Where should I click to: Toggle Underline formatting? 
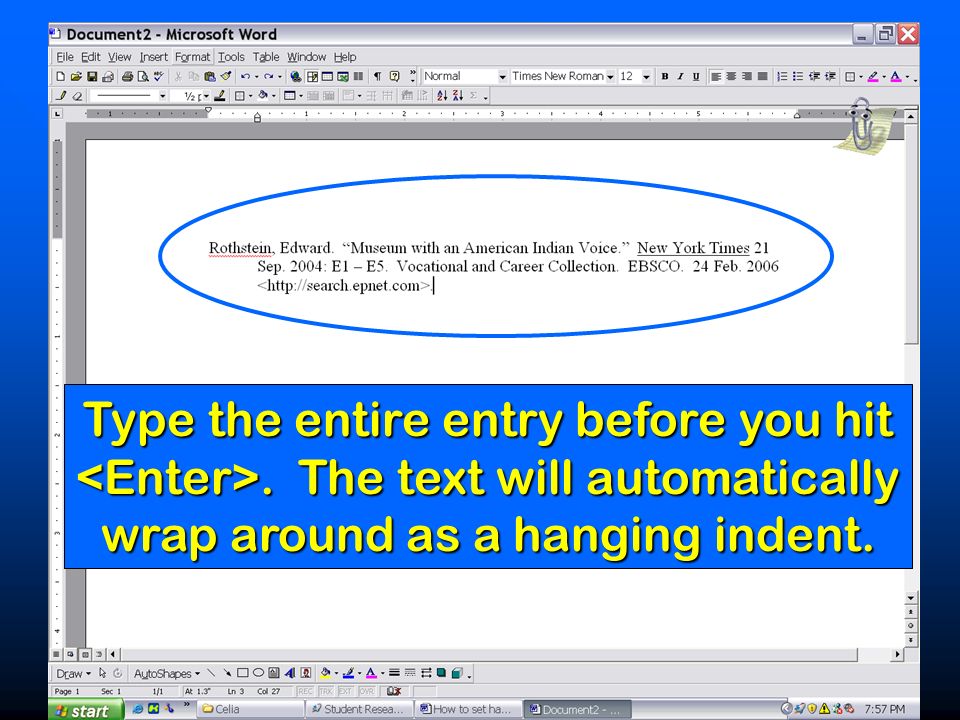(696, 77)
